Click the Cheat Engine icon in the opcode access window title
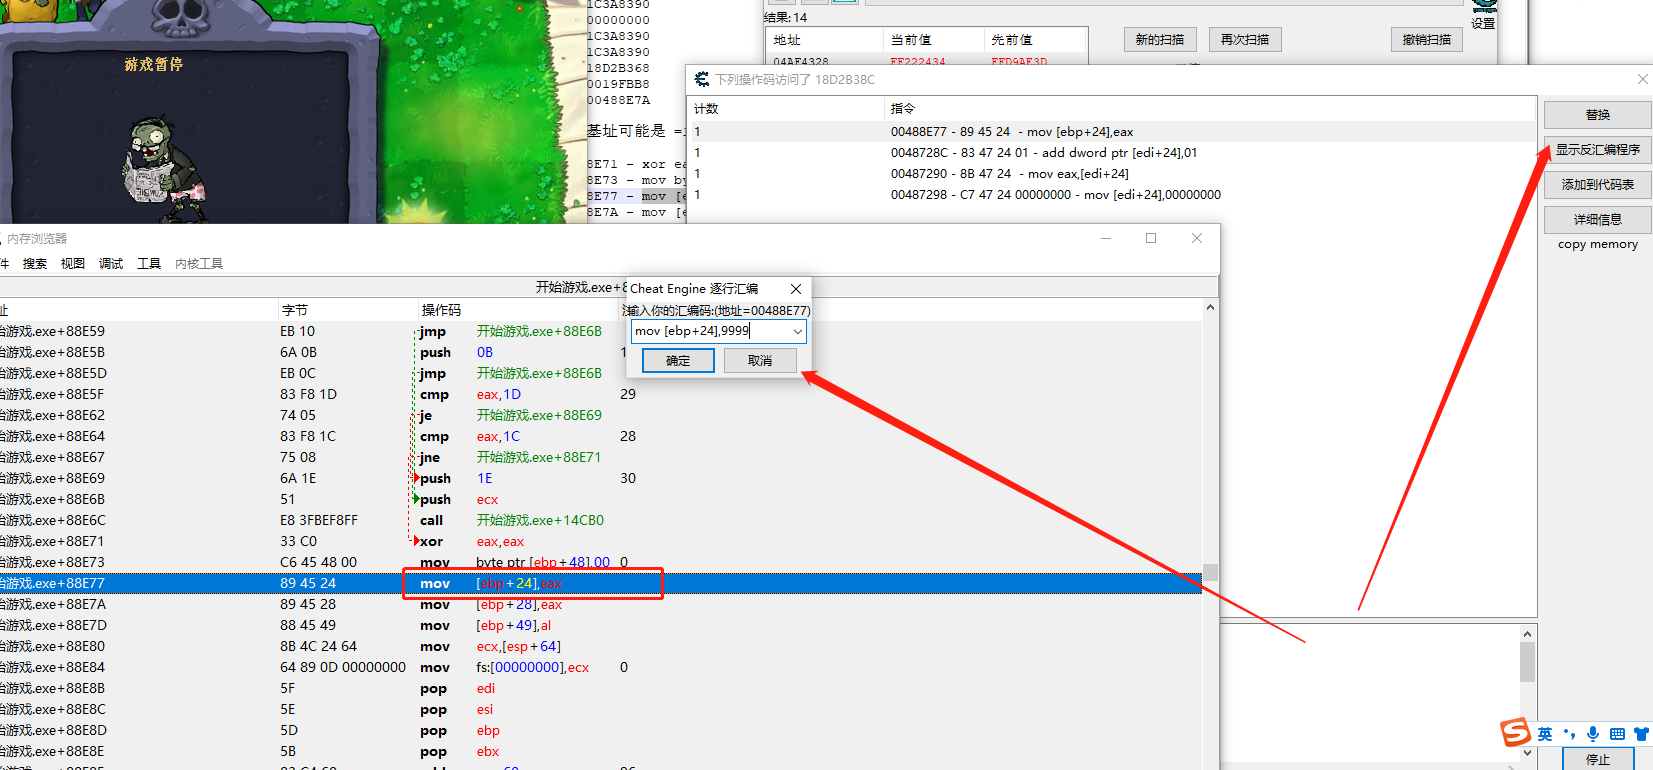This screenshot has height=770, width=1653. pyautogui.click(x=702, y=79)
